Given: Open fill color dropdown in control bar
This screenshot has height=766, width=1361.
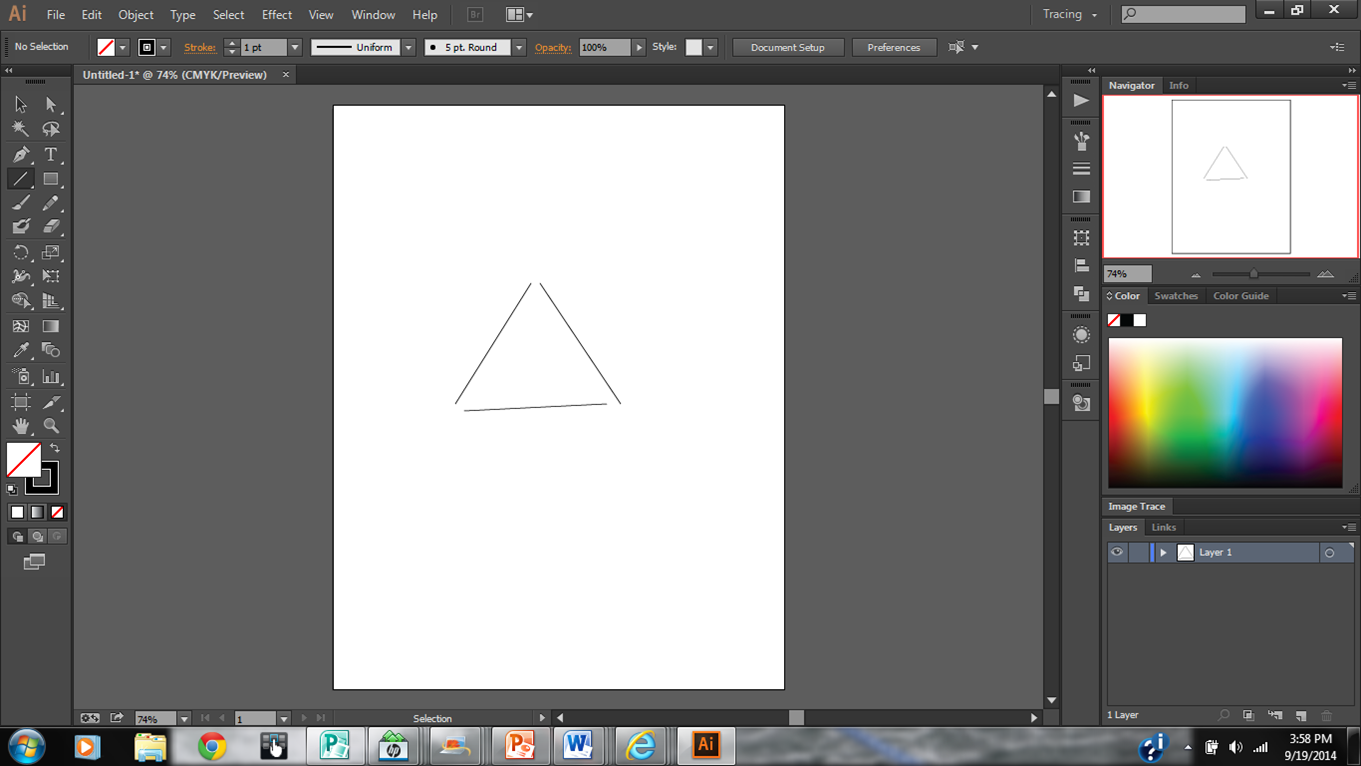Looking at the screenshot, I should click(x=123, y=47).
